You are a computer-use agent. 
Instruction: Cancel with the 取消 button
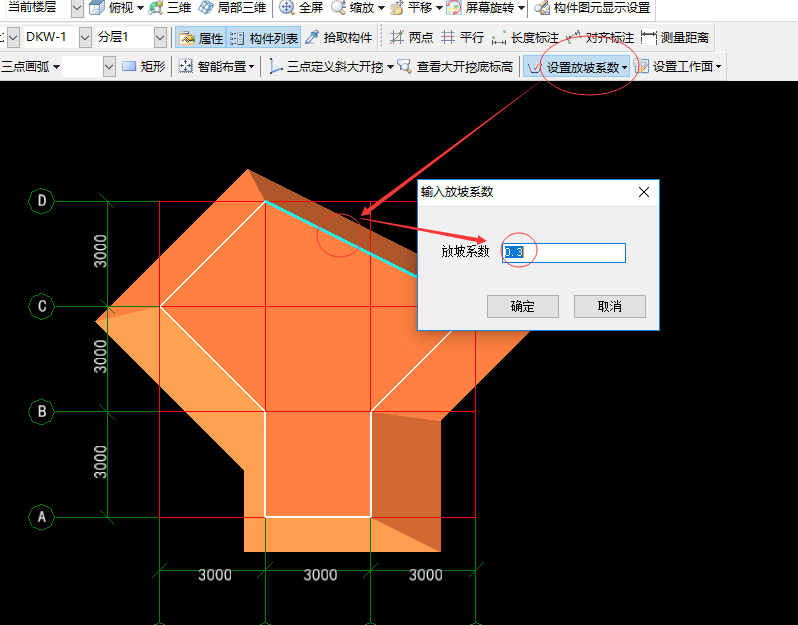coord(610,306)
